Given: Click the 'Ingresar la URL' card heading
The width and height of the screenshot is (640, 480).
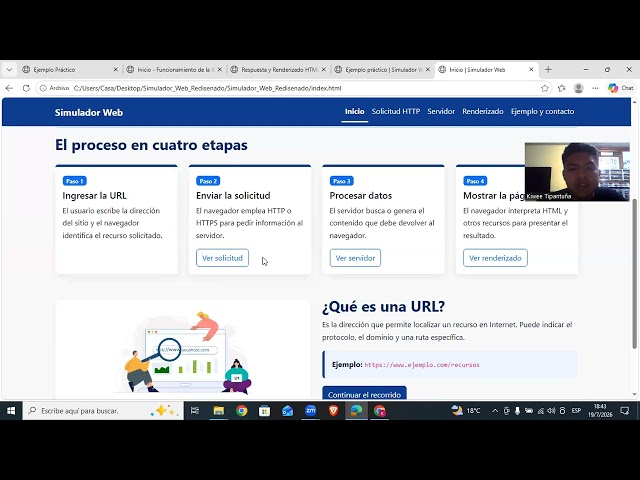Looking at the screenshot, I should point(94,196).
